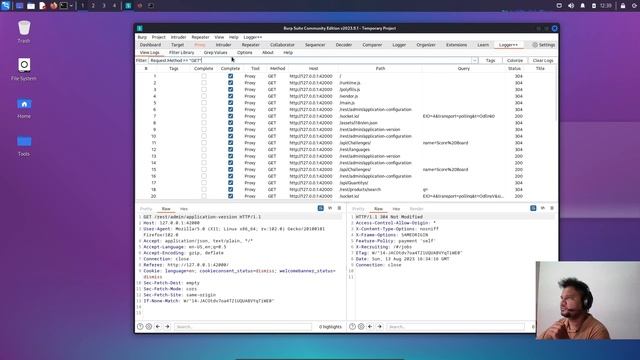The image size is (640, 360).
Task: Open the request pane hamburger options menu
Action: (x=339, y=208)
